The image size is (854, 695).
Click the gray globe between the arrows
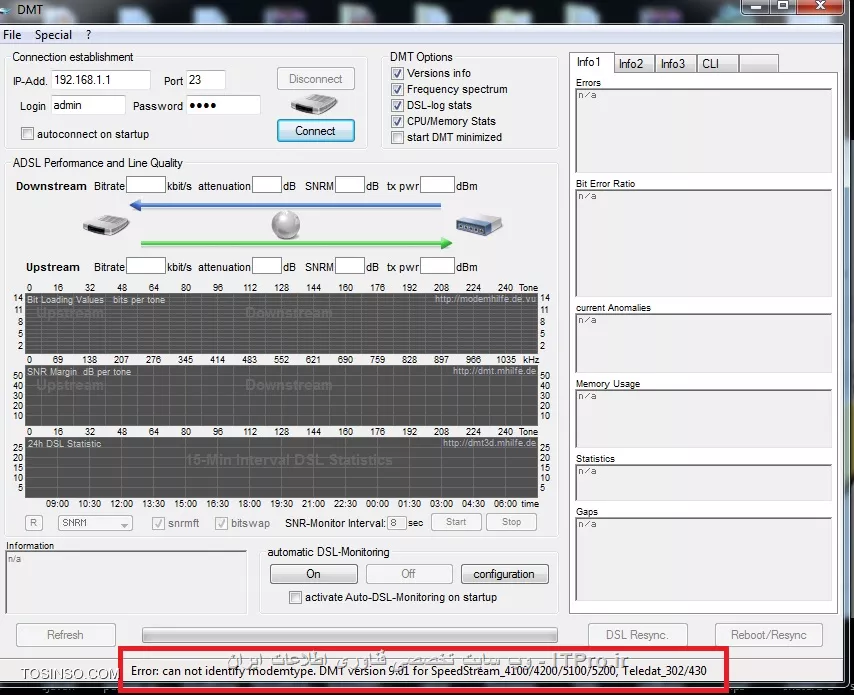point(286,224)
